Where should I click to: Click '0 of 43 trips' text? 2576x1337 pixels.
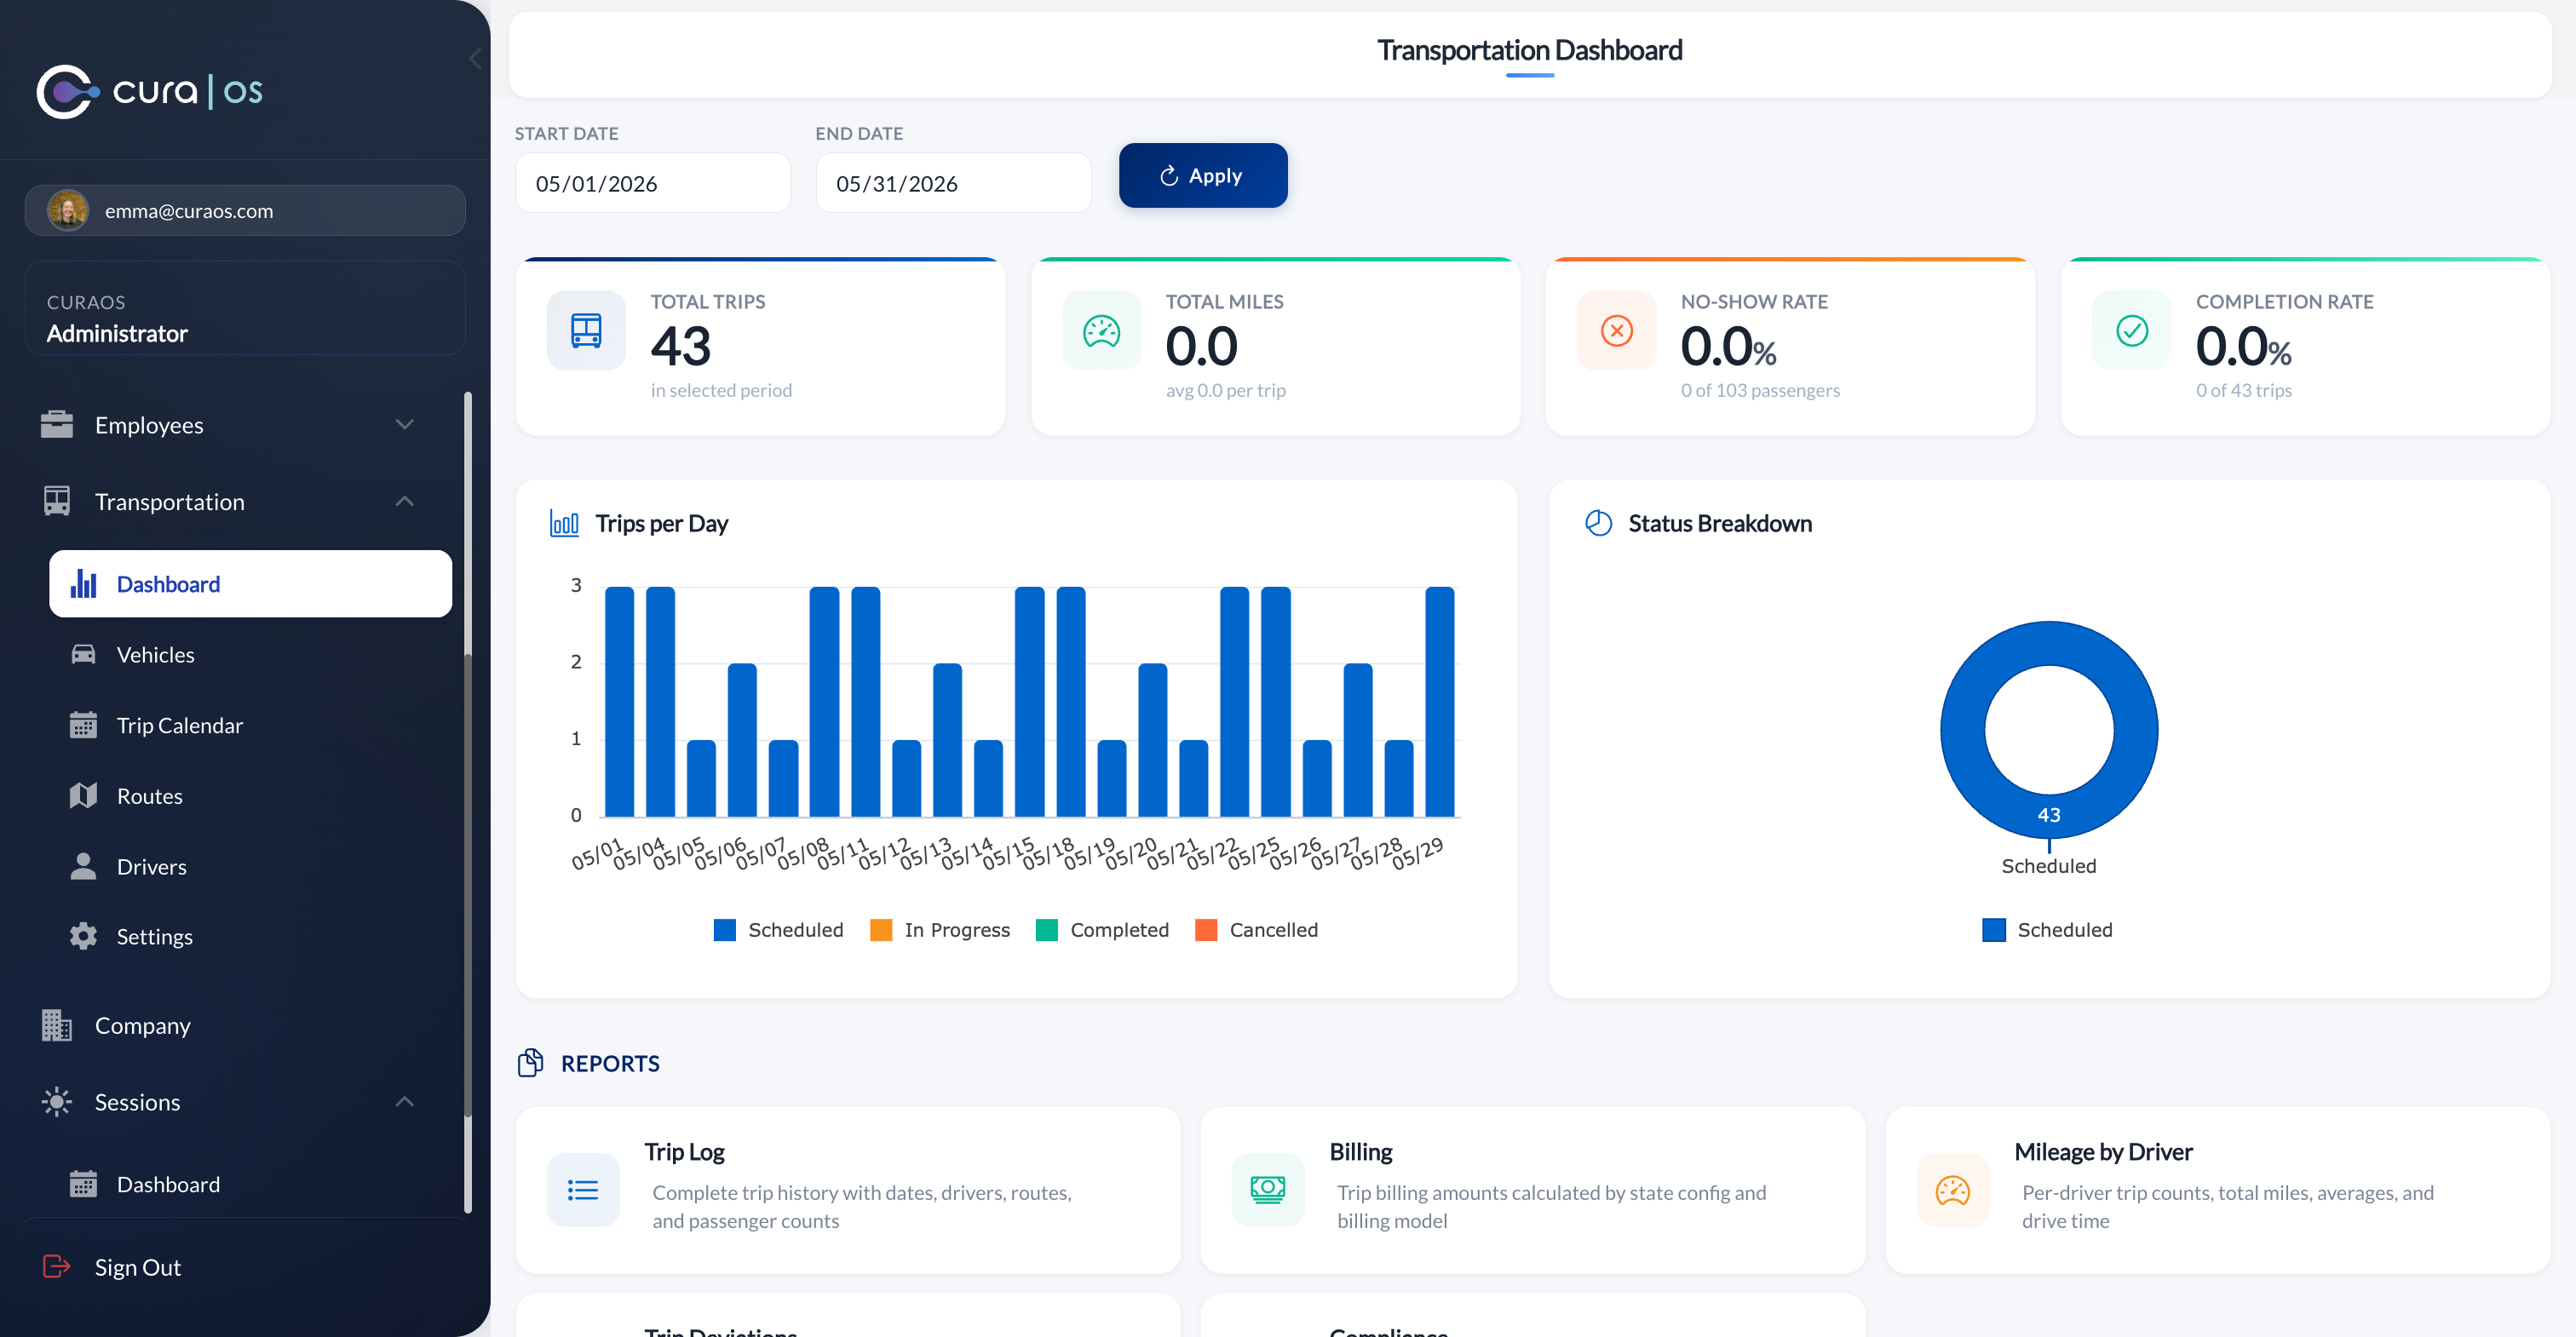pos(2243,391)
